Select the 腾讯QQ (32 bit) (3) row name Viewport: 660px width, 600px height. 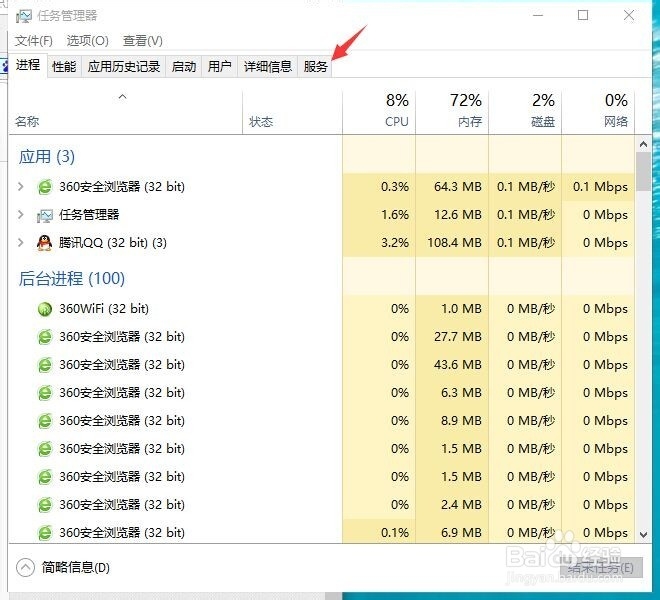[113, 243]
